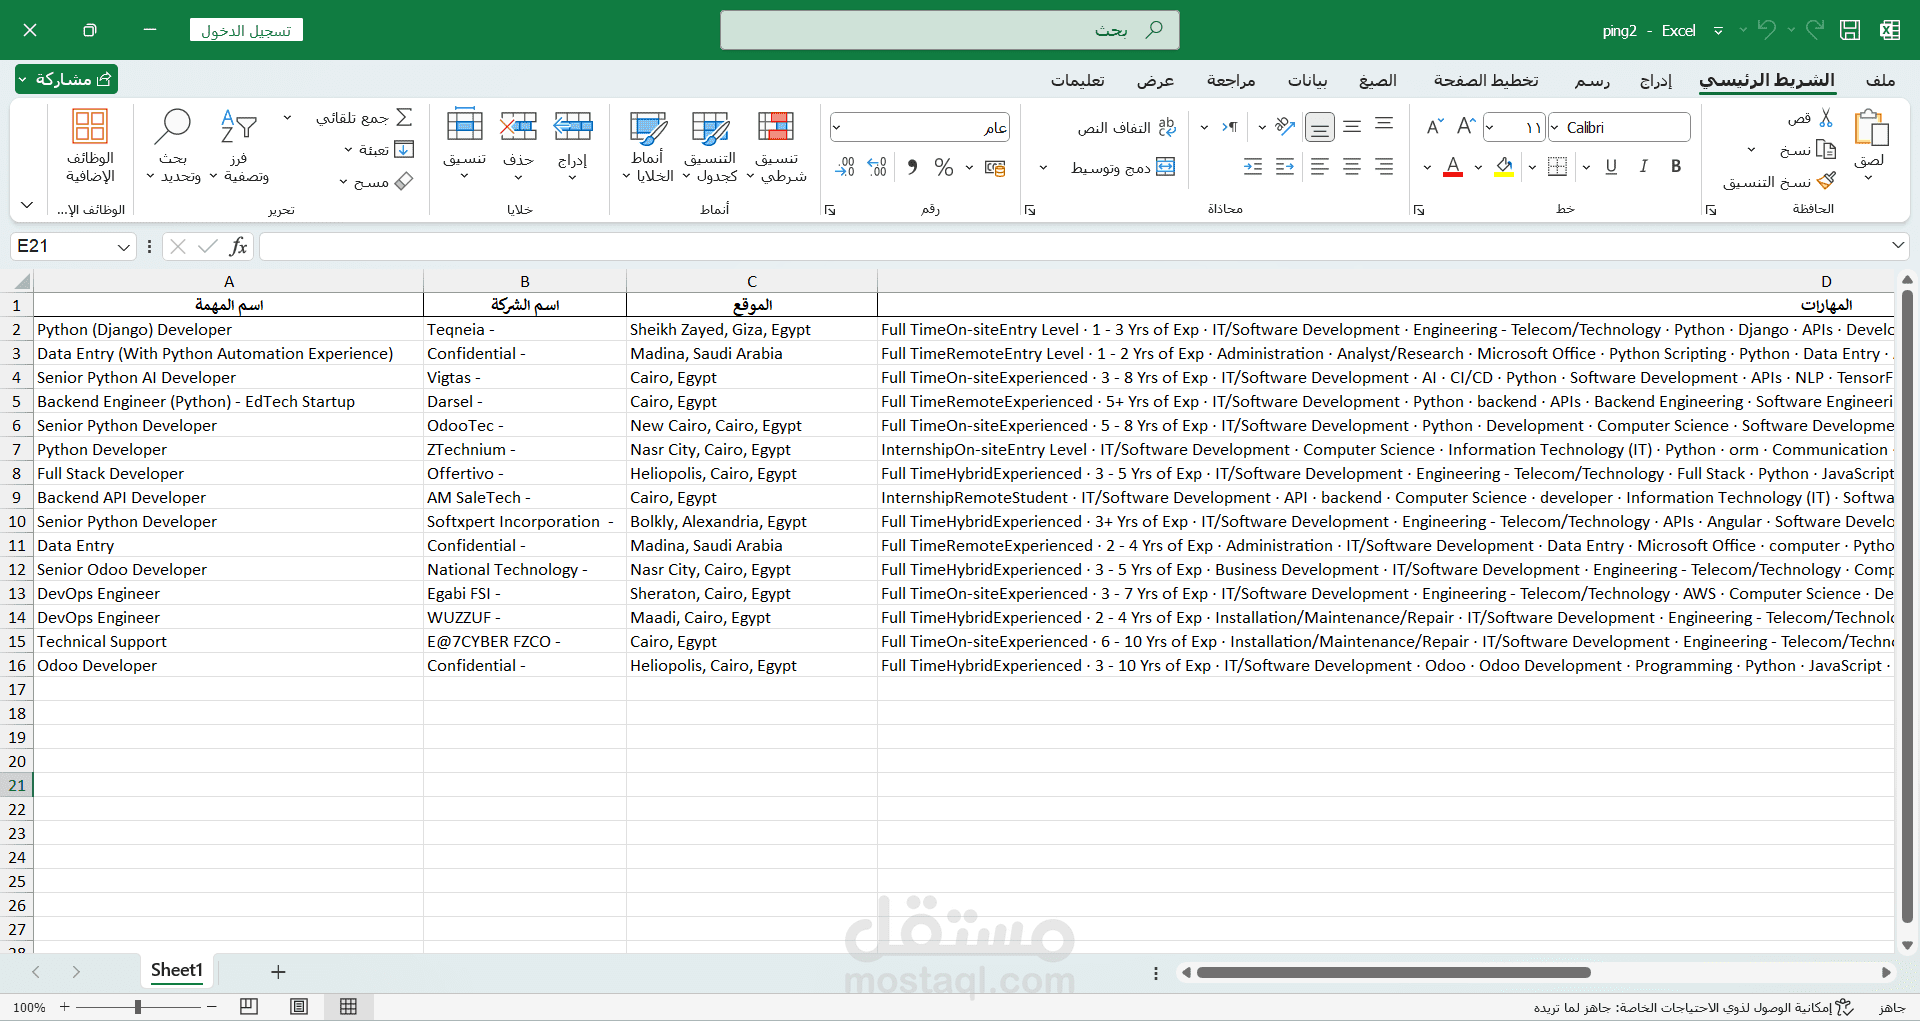Image resolution: width=1920 pixels, height=1021 pixels.
Task: Click Increase Font Size icon
Action: [x=1466, y=126]
